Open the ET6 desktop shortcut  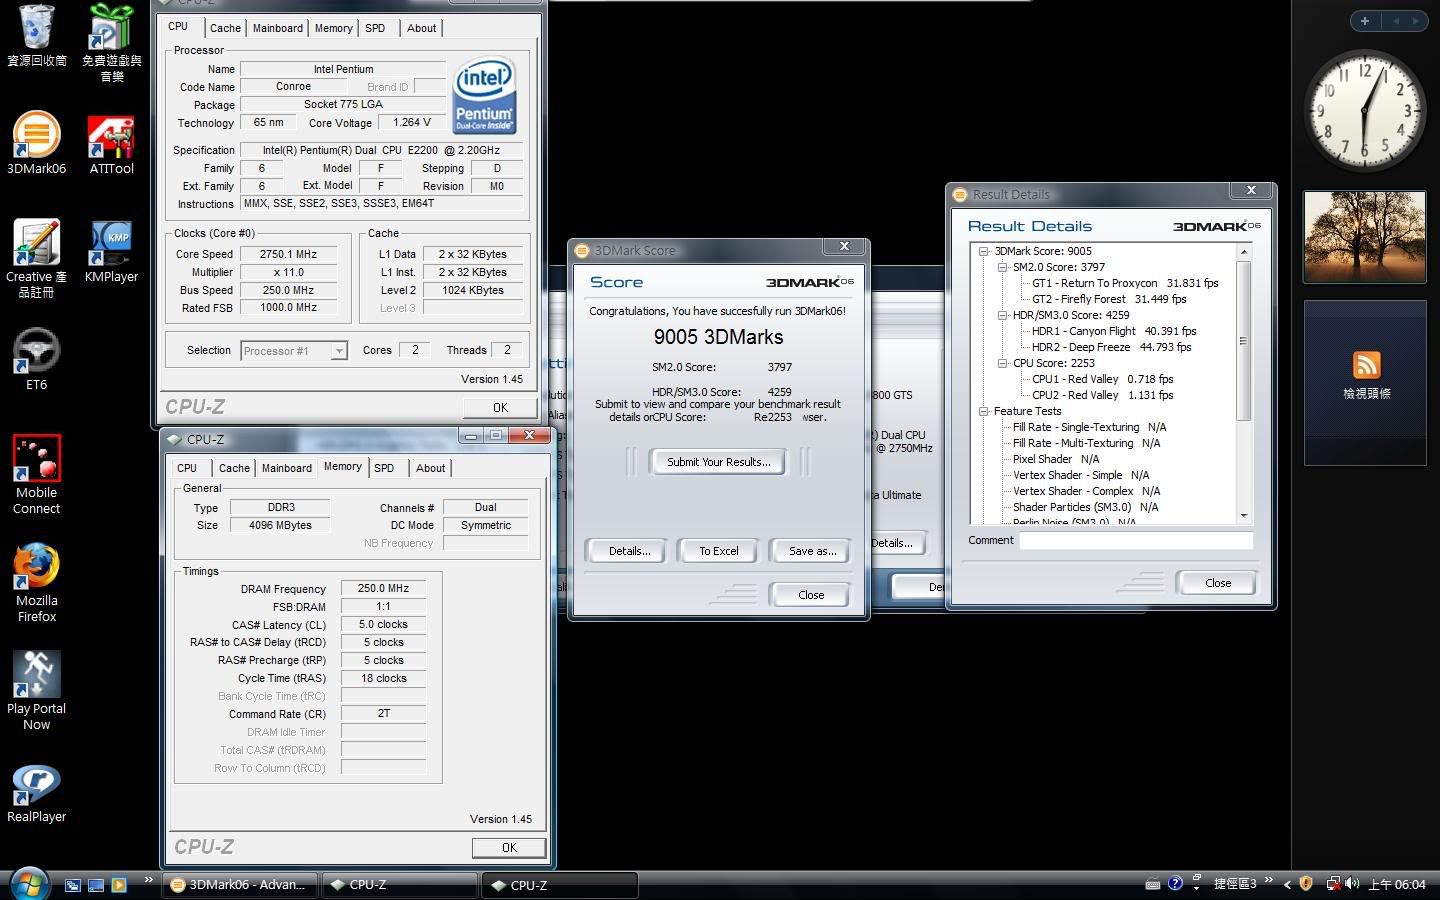click(x=36, y=360)
